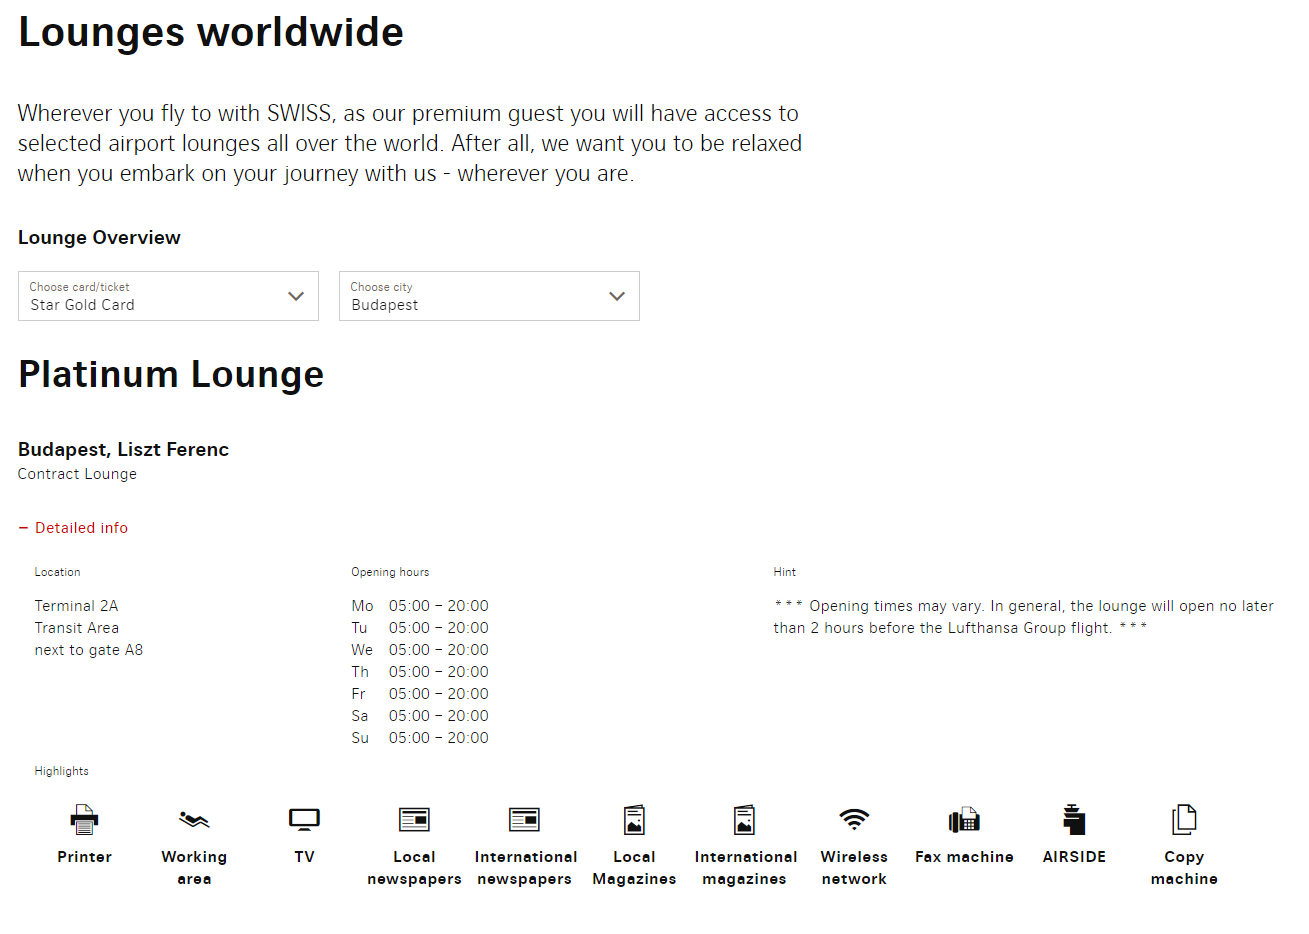
Task: Select the TV amenity icon
Action: click(304, 820)
